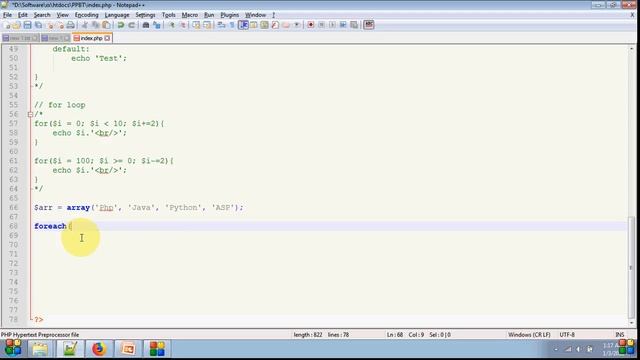Open the Plugins menu

[230, 15]
